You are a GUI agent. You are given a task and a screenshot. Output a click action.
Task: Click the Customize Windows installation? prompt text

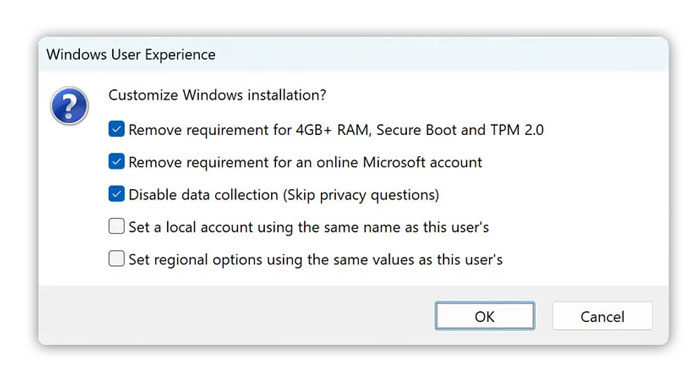tap(217, 95)
